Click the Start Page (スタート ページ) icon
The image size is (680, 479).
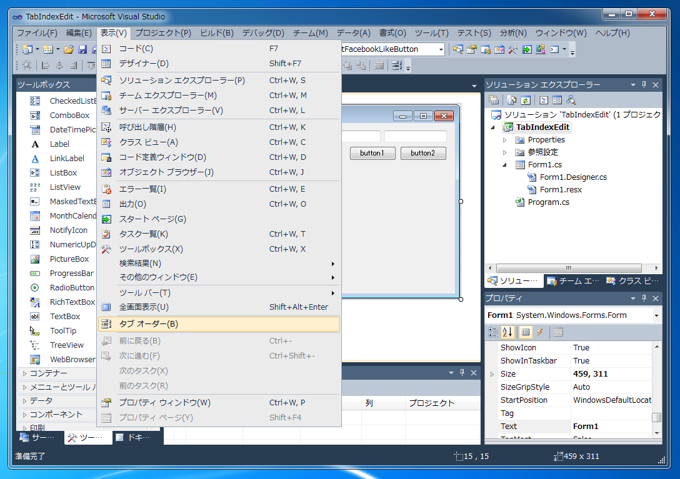click(106, 219)
